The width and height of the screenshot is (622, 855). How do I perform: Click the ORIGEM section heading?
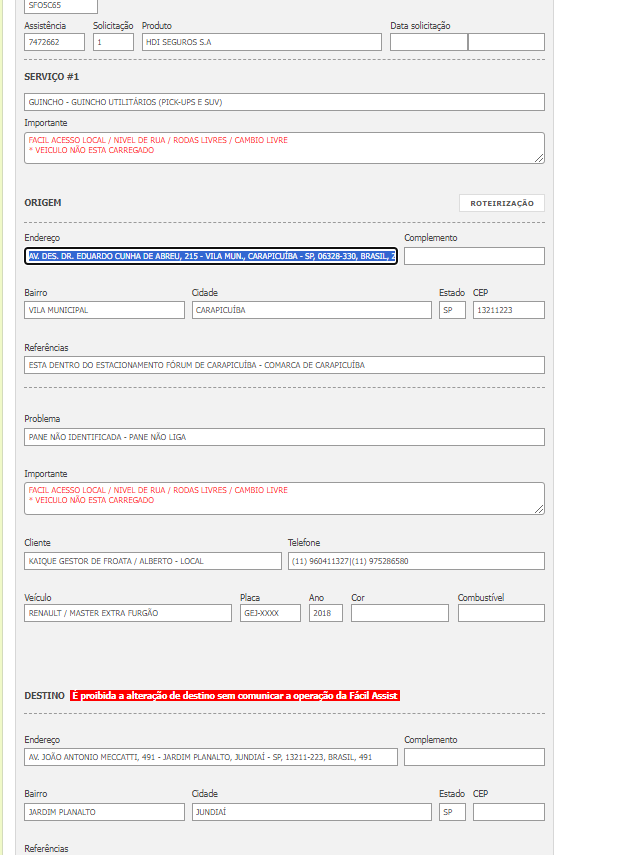(x=43, y=203)
